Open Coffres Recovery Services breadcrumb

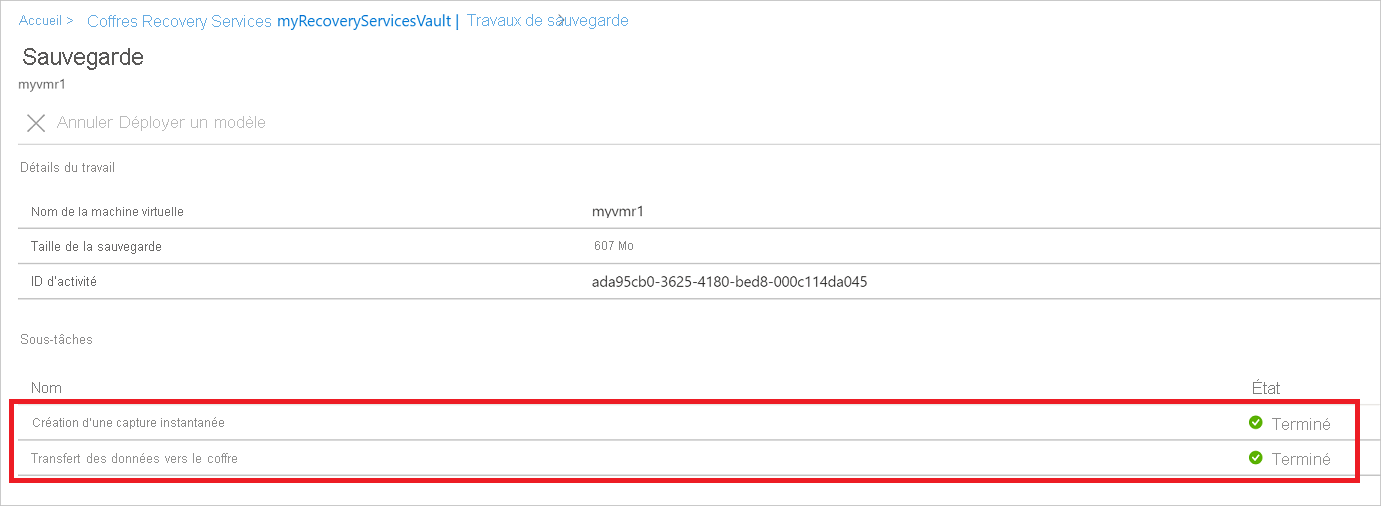point(180,21)
